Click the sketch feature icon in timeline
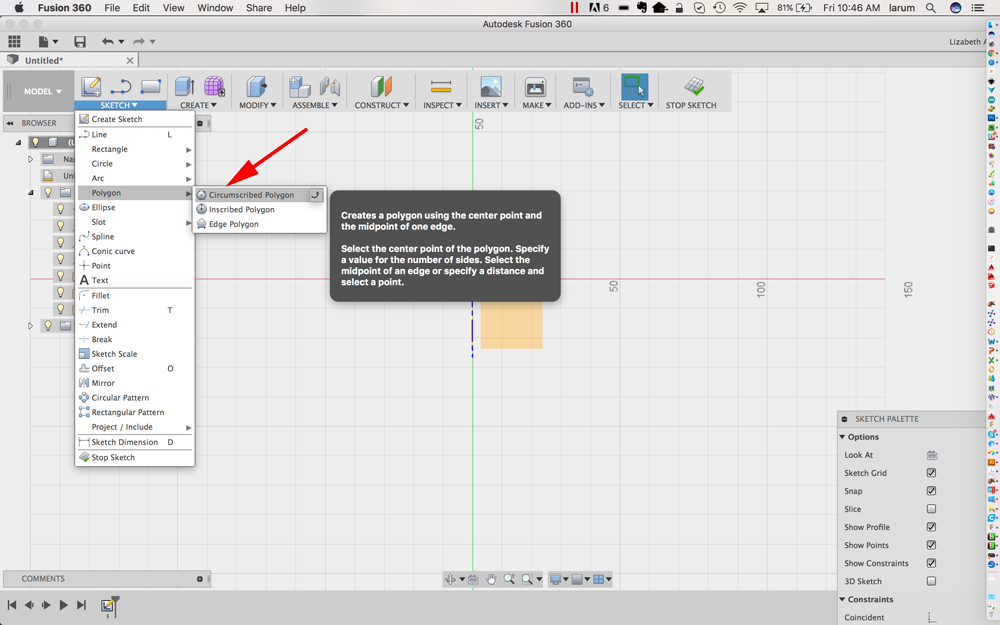The width and height of the screenshot is (1000, 625). tap(108, 605)
